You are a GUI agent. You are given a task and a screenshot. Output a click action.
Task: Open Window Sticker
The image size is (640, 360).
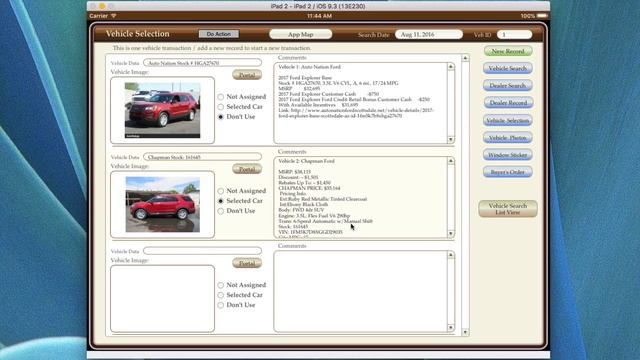tap(508, 155)
